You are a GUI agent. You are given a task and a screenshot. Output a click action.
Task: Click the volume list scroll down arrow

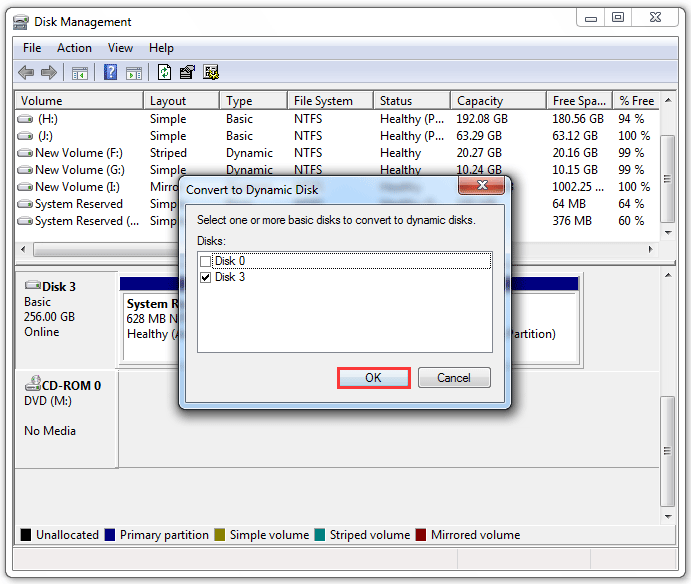coord(668,232)
